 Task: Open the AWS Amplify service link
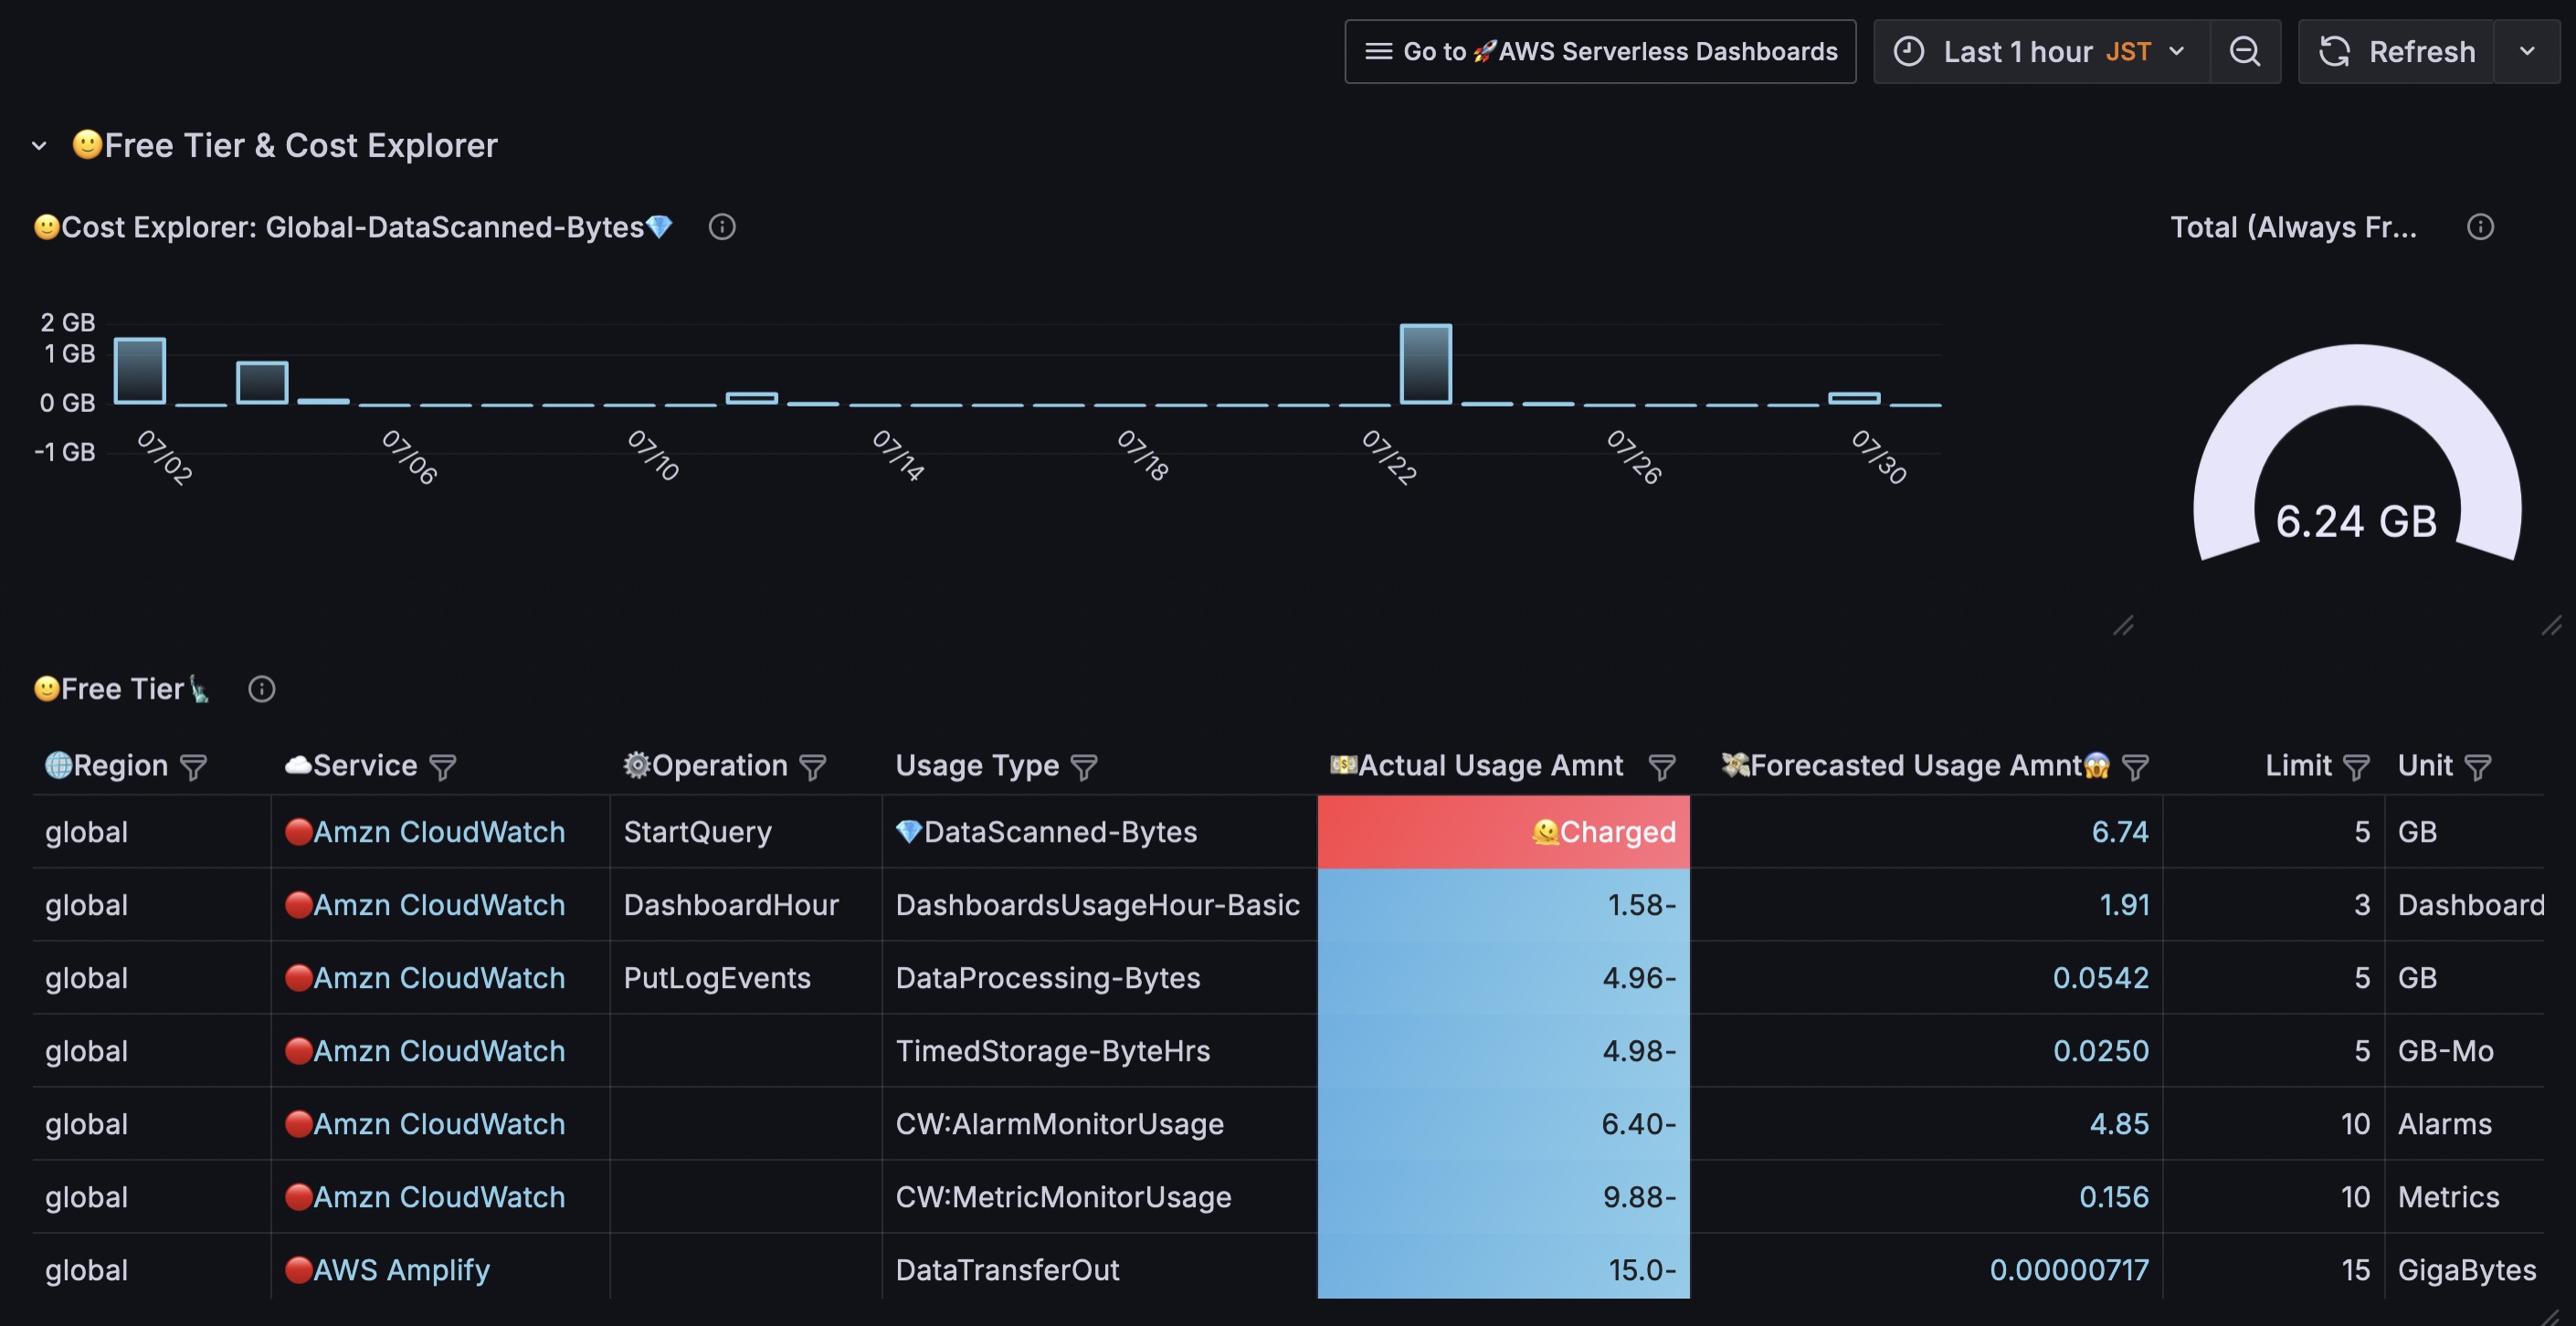tap(401, 1269)
